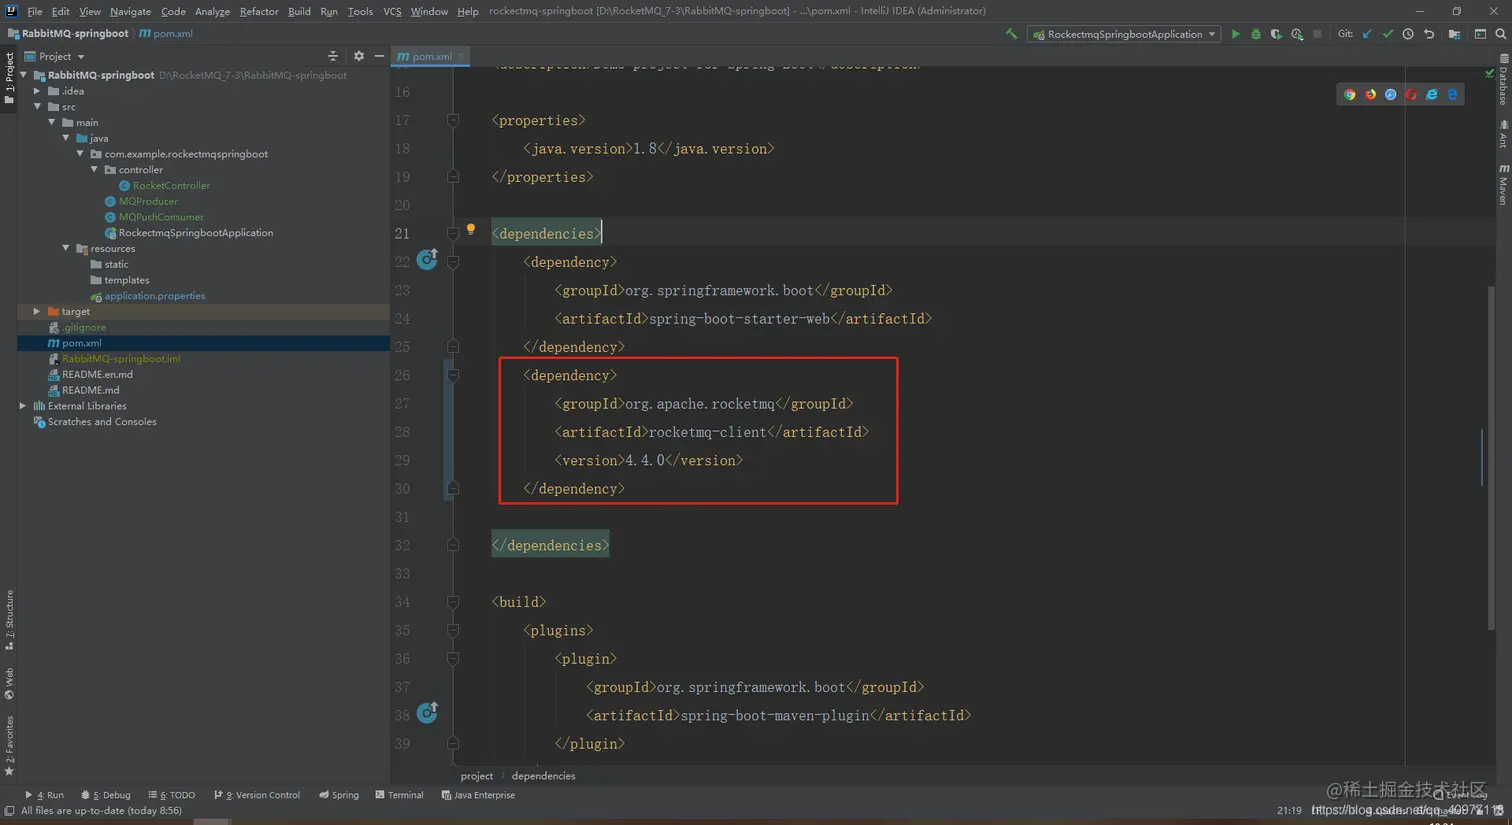Expand the target folder
Viewport: 1512px width, 825px height.
point(38,311)
